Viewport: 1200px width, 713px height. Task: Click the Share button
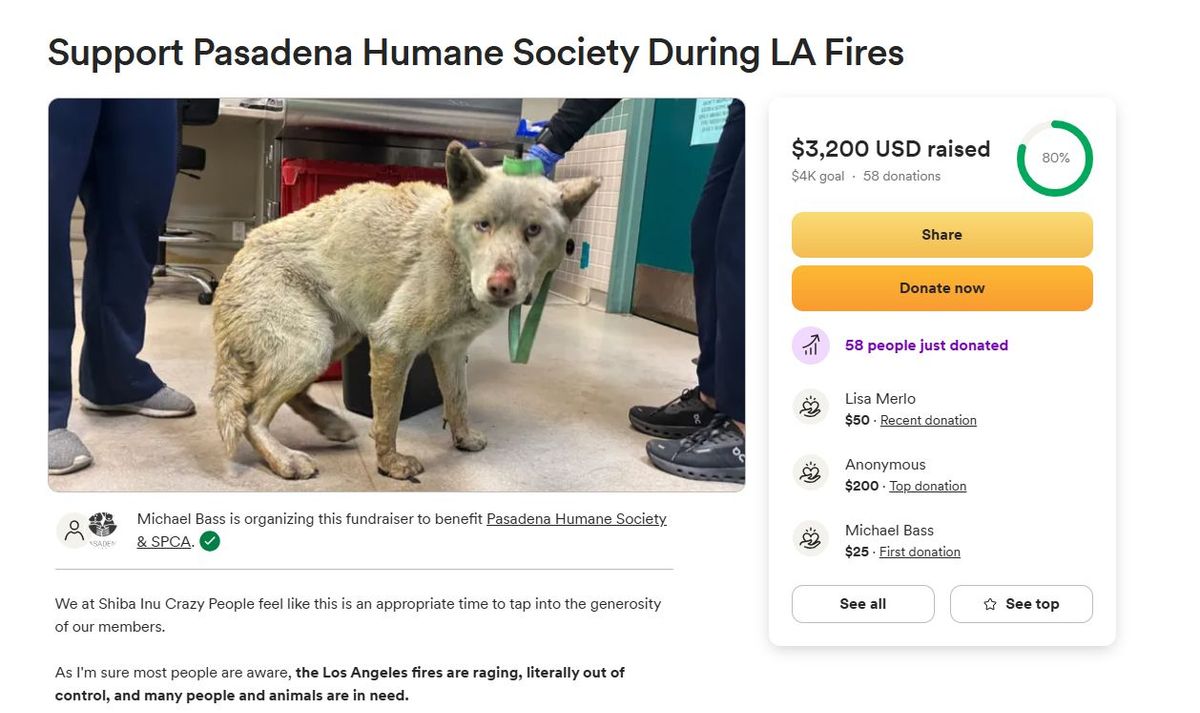point(941,234)
